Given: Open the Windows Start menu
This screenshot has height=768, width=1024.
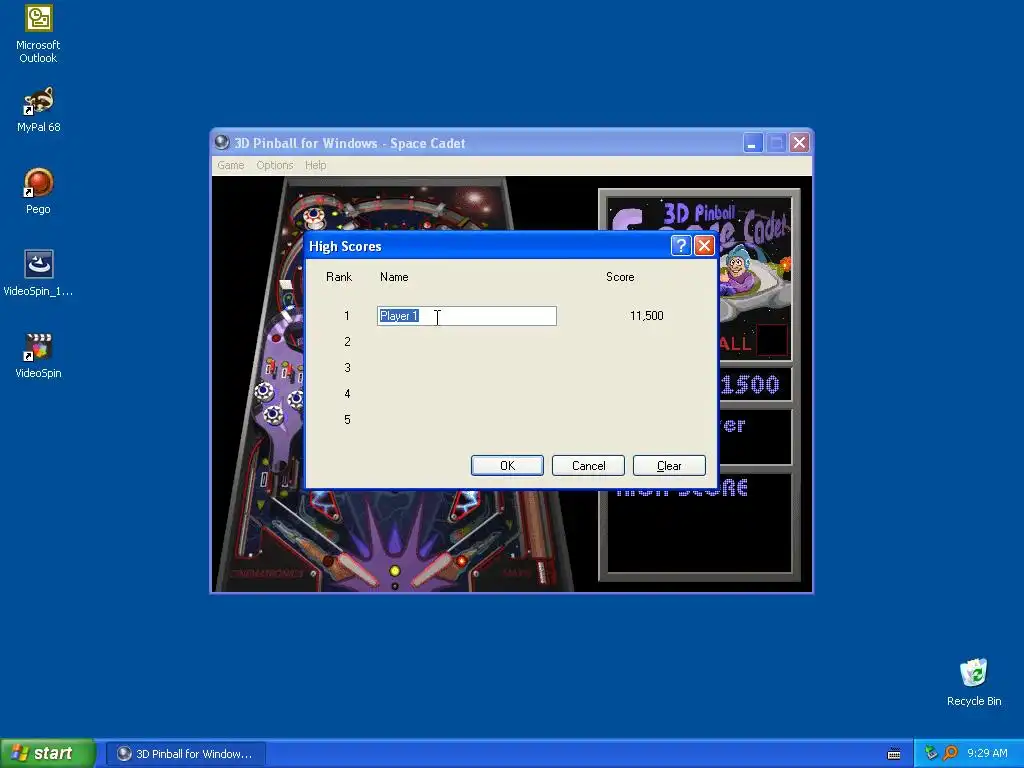Looking at the screenshot, I should (x=47, y=753).
